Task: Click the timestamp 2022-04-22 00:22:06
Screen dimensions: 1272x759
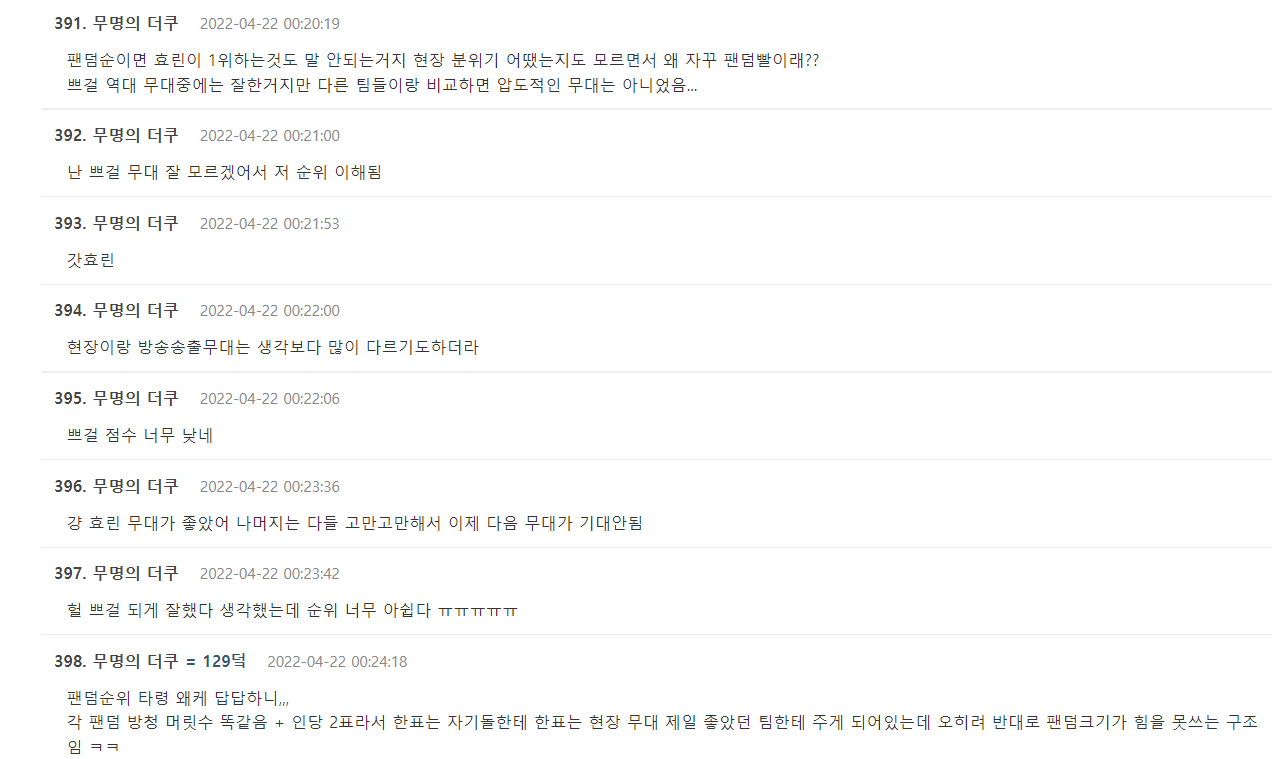Action: [269, 399]
